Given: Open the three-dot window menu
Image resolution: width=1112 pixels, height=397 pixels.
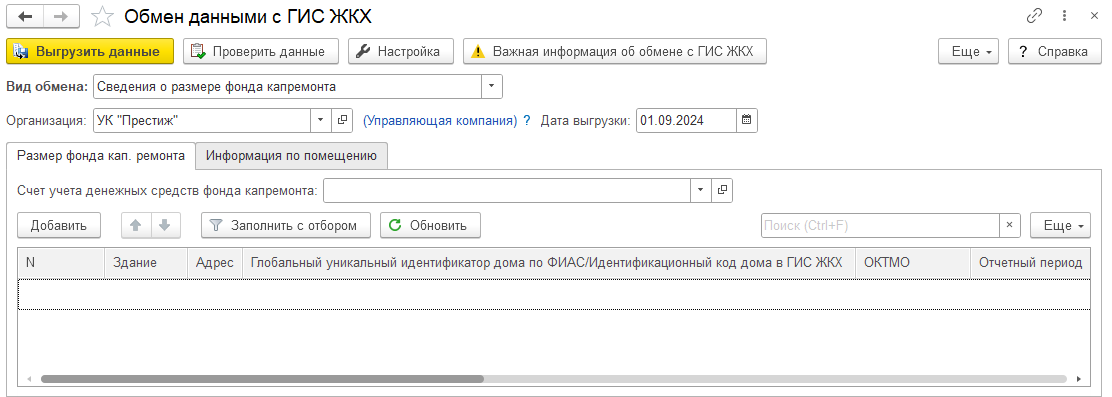Looking at the screenshot, I should click(1064, 16).
